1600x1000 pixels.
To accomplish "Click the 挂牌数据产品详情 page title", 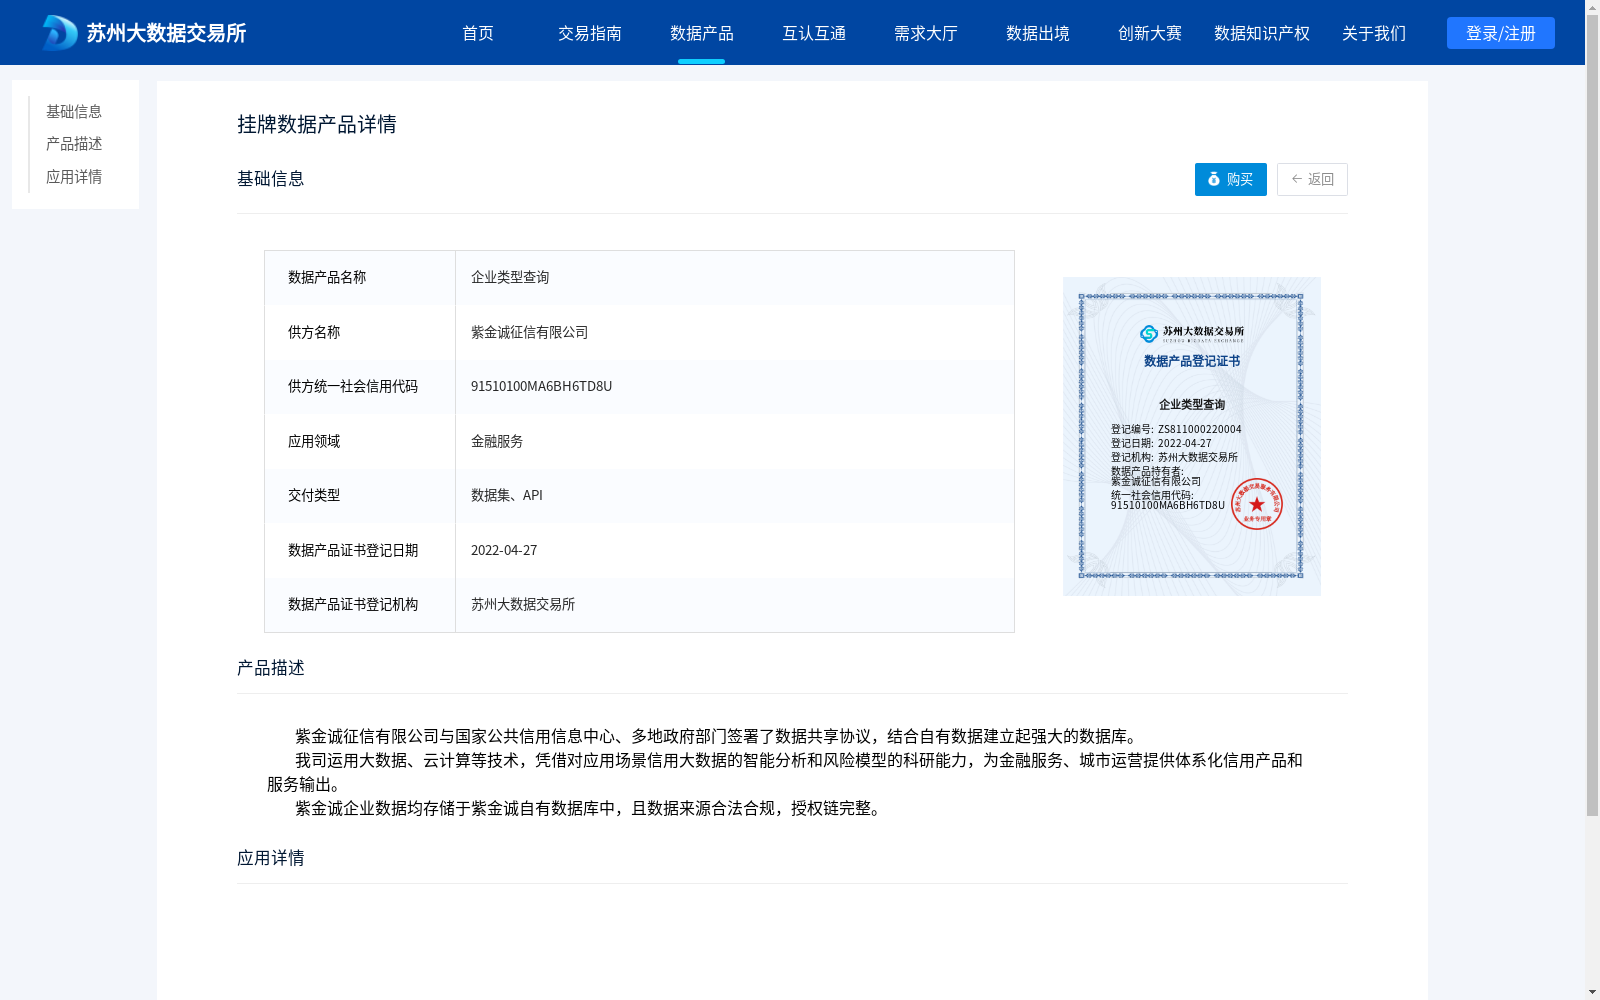I will point(317,124).
